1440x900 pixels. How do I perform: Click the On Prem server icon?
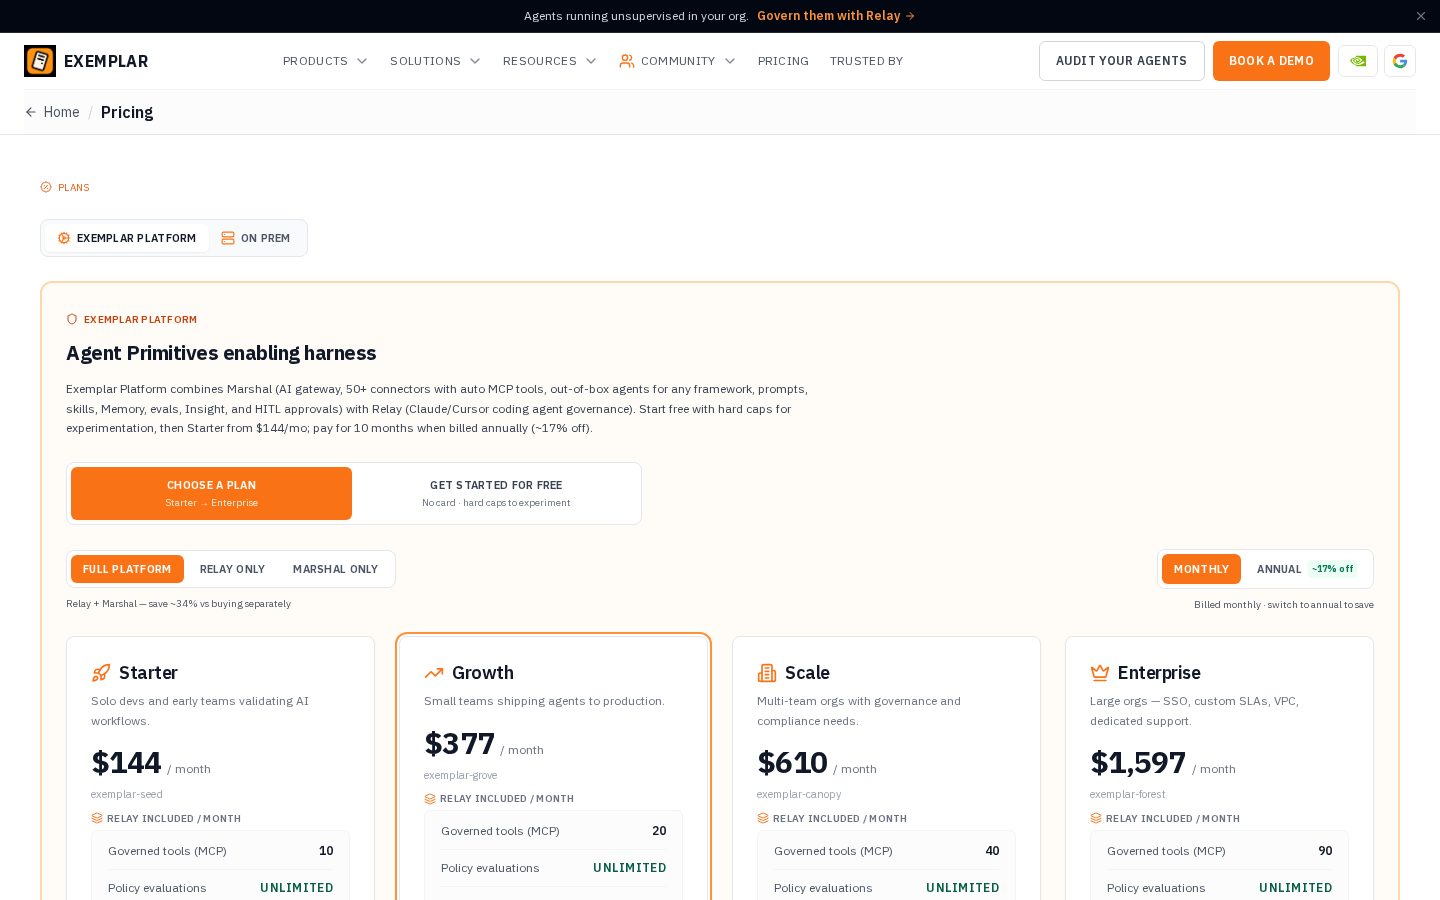point(228,238)
